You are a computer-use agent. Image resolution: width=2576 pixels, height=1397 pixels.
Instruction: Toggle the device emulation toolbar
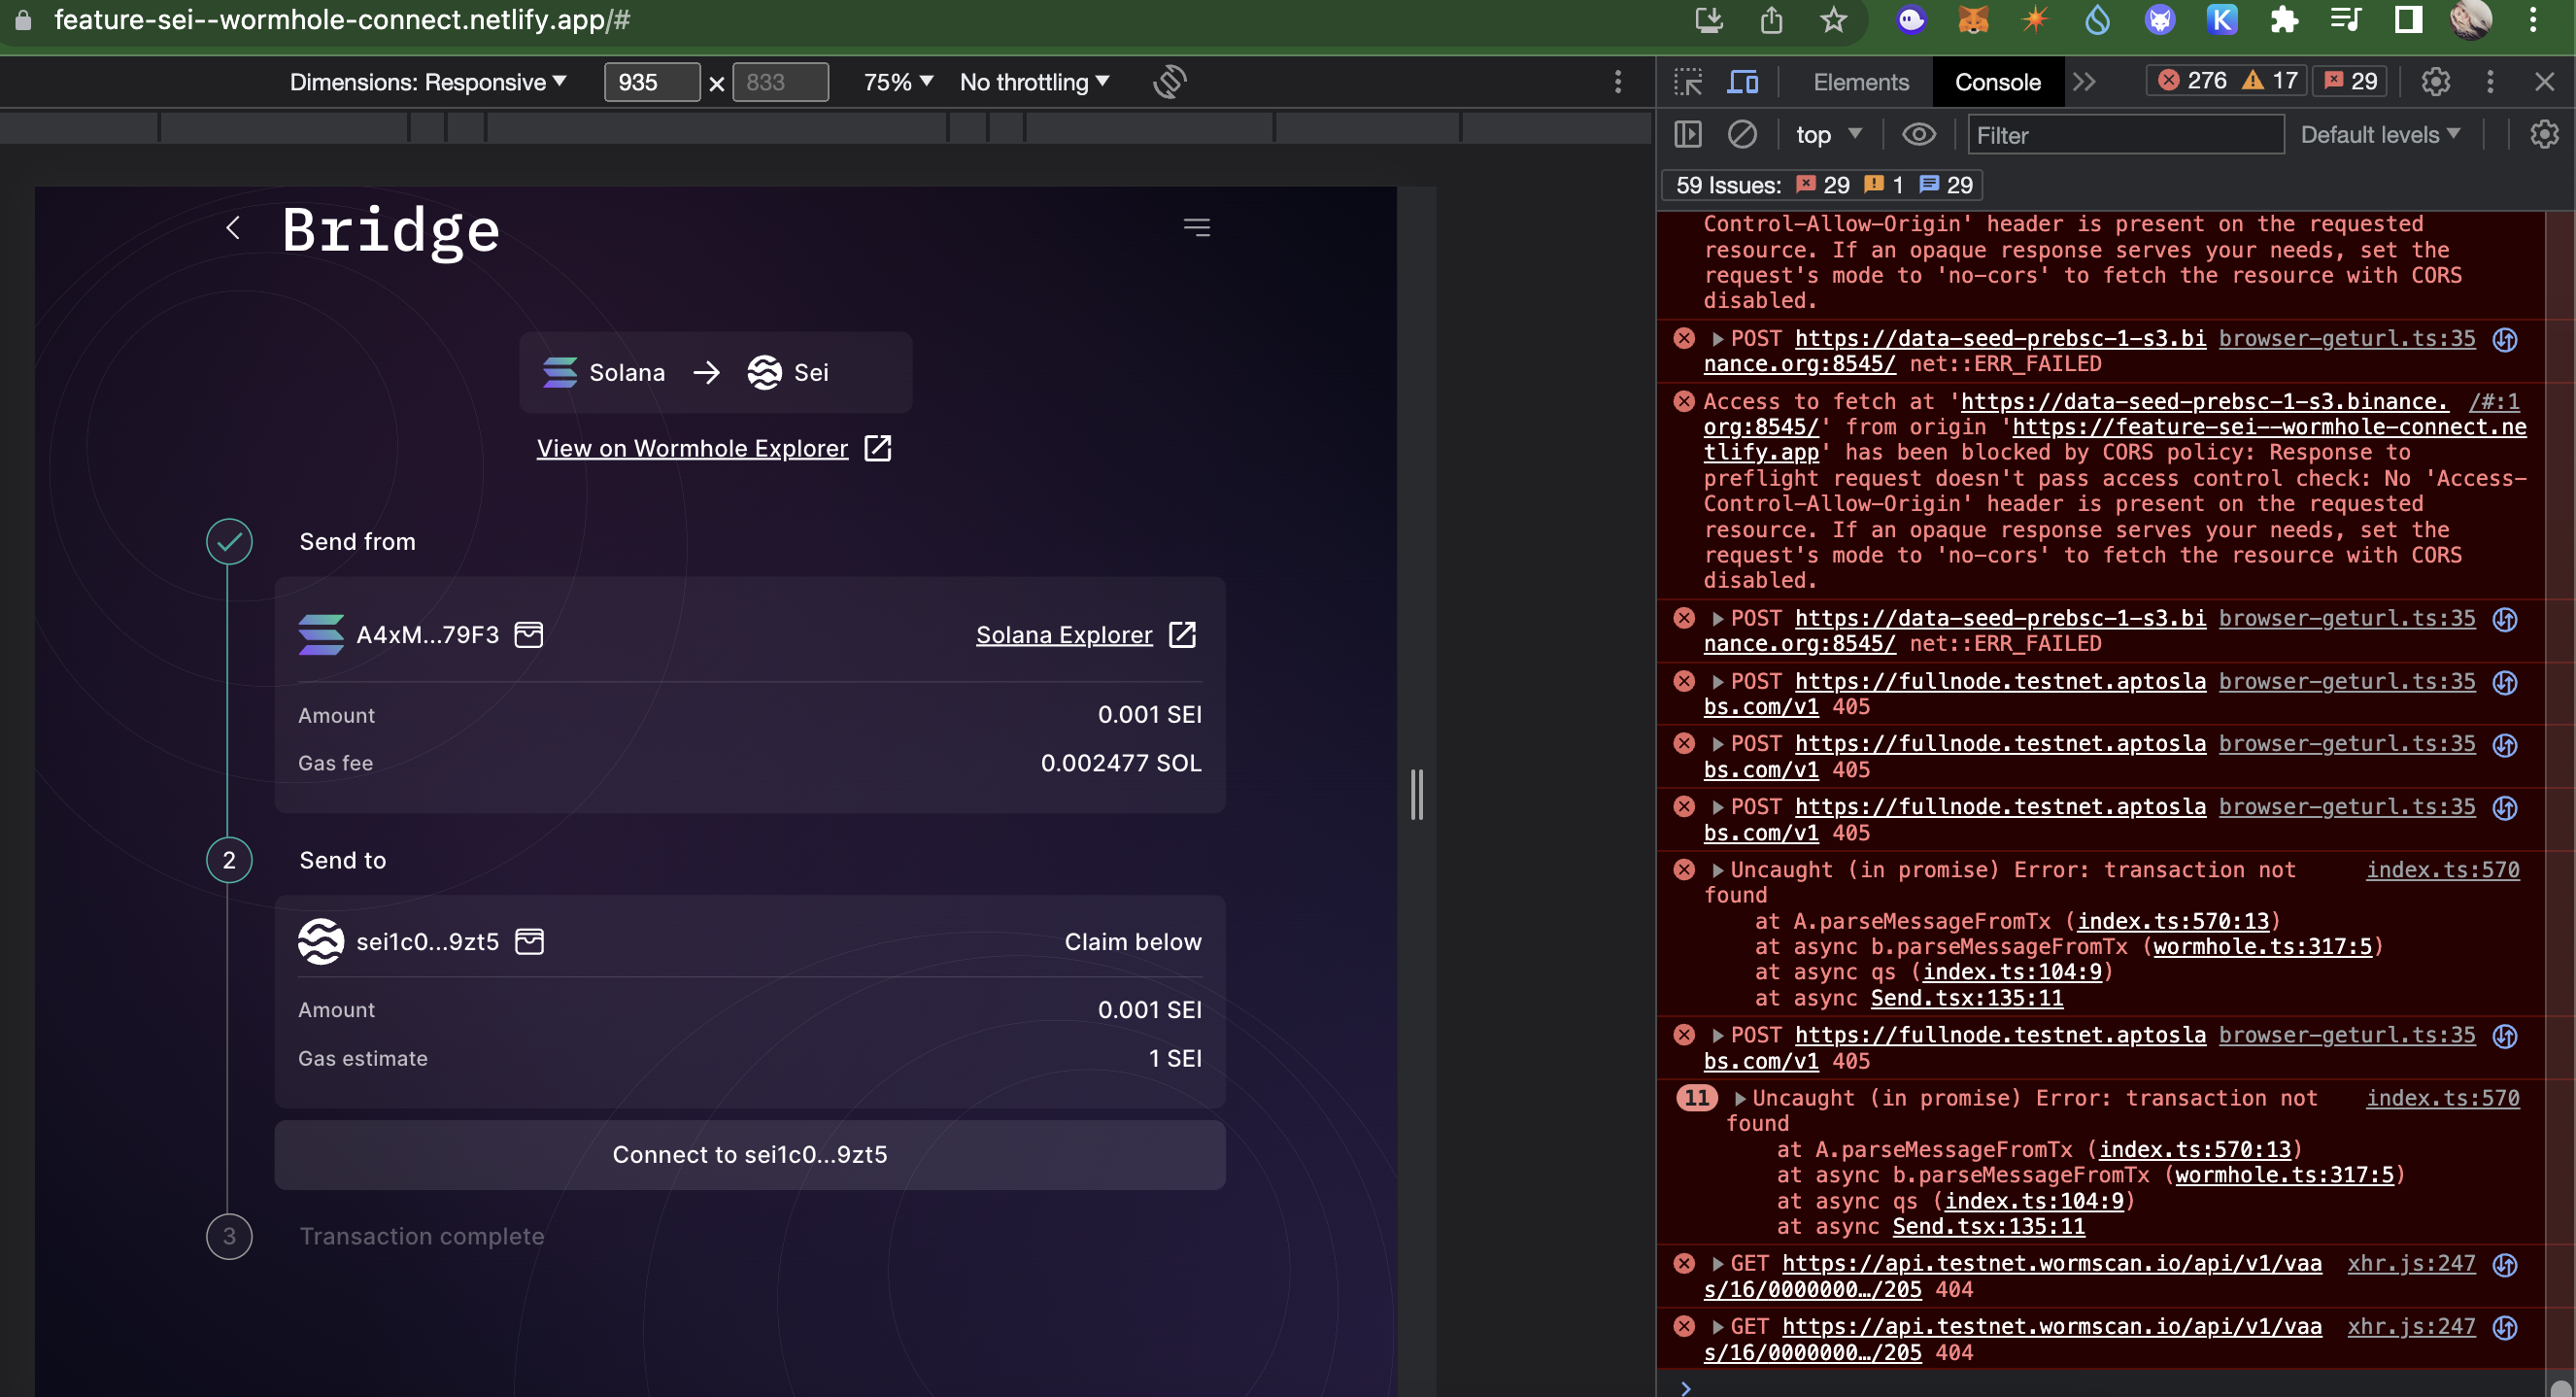pos(1742,81)
